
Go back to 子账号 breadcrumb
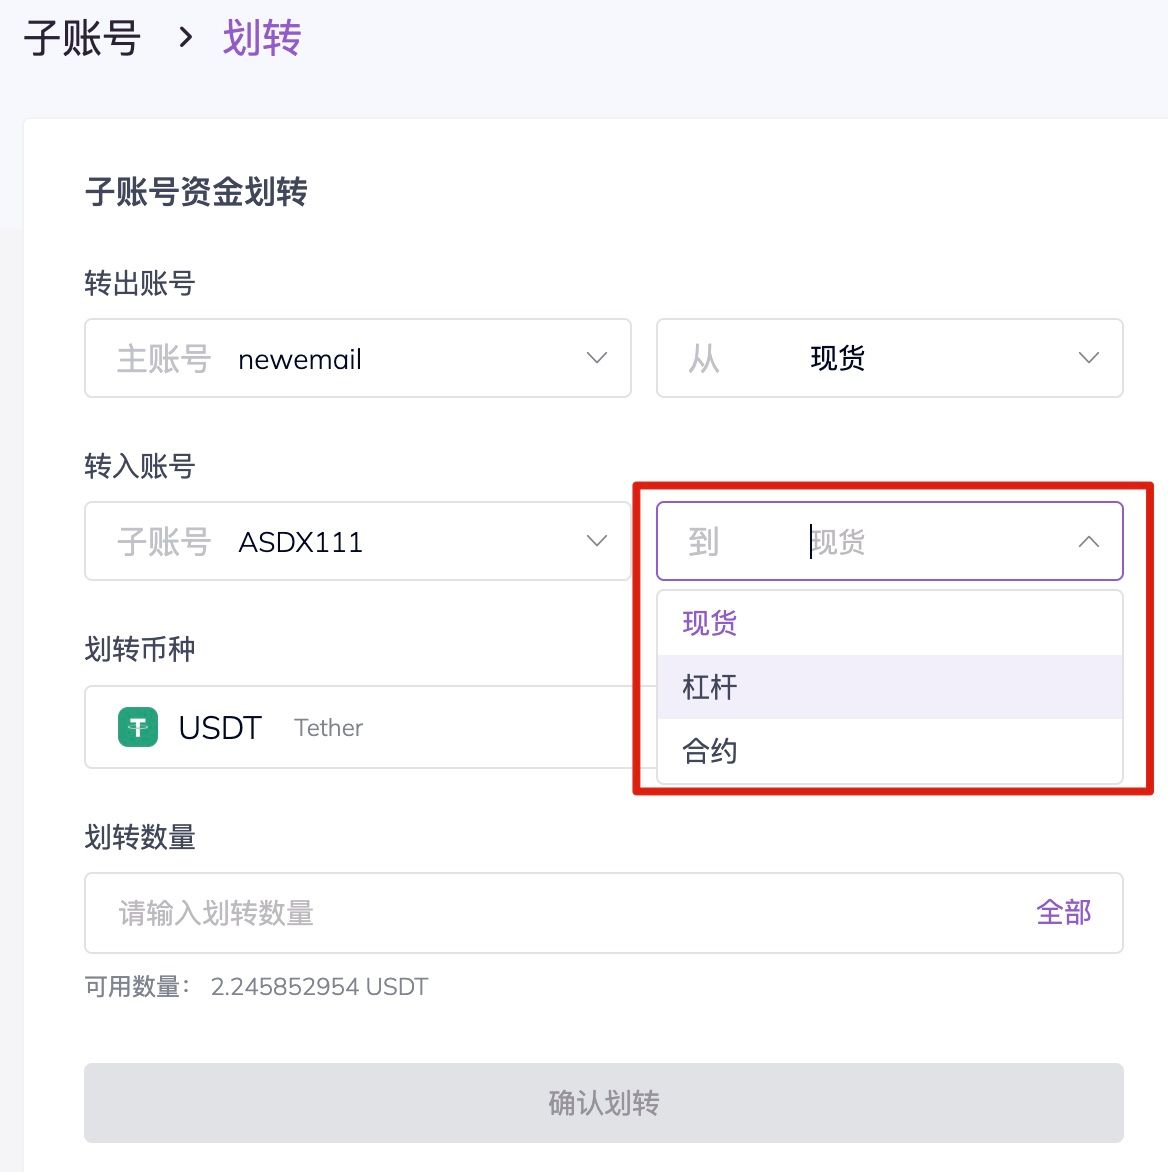(82, 38)
